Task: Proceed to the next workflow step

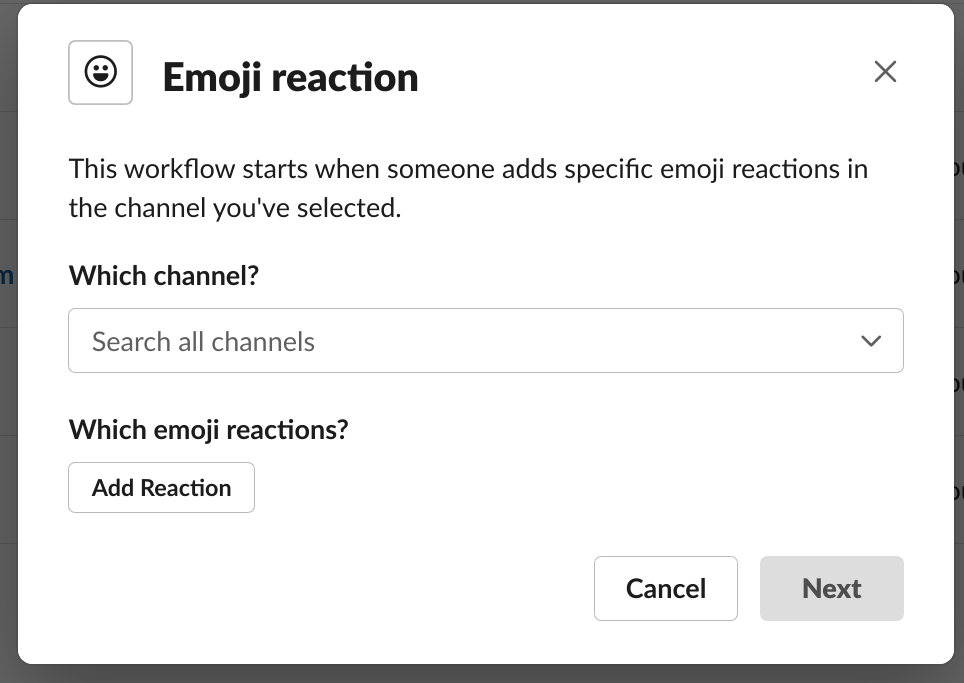Action: [831, 588]
